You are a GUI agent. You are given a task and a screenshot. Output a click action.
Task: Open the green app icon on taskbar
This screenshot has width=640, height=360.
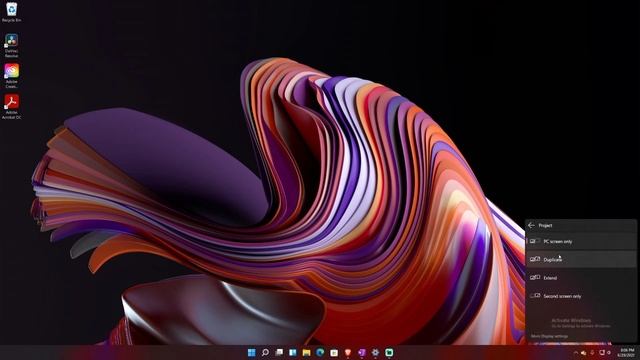coord(389,352)
